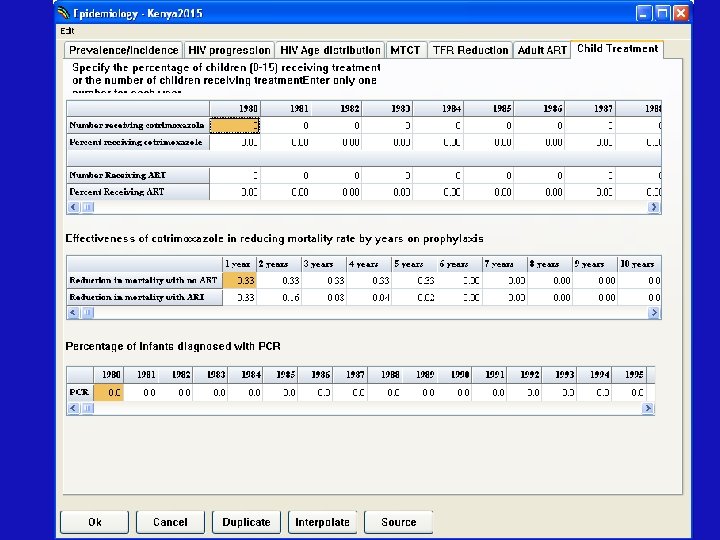
Task: Select the PCR 1980 cell
Action: tap(108, 392)
